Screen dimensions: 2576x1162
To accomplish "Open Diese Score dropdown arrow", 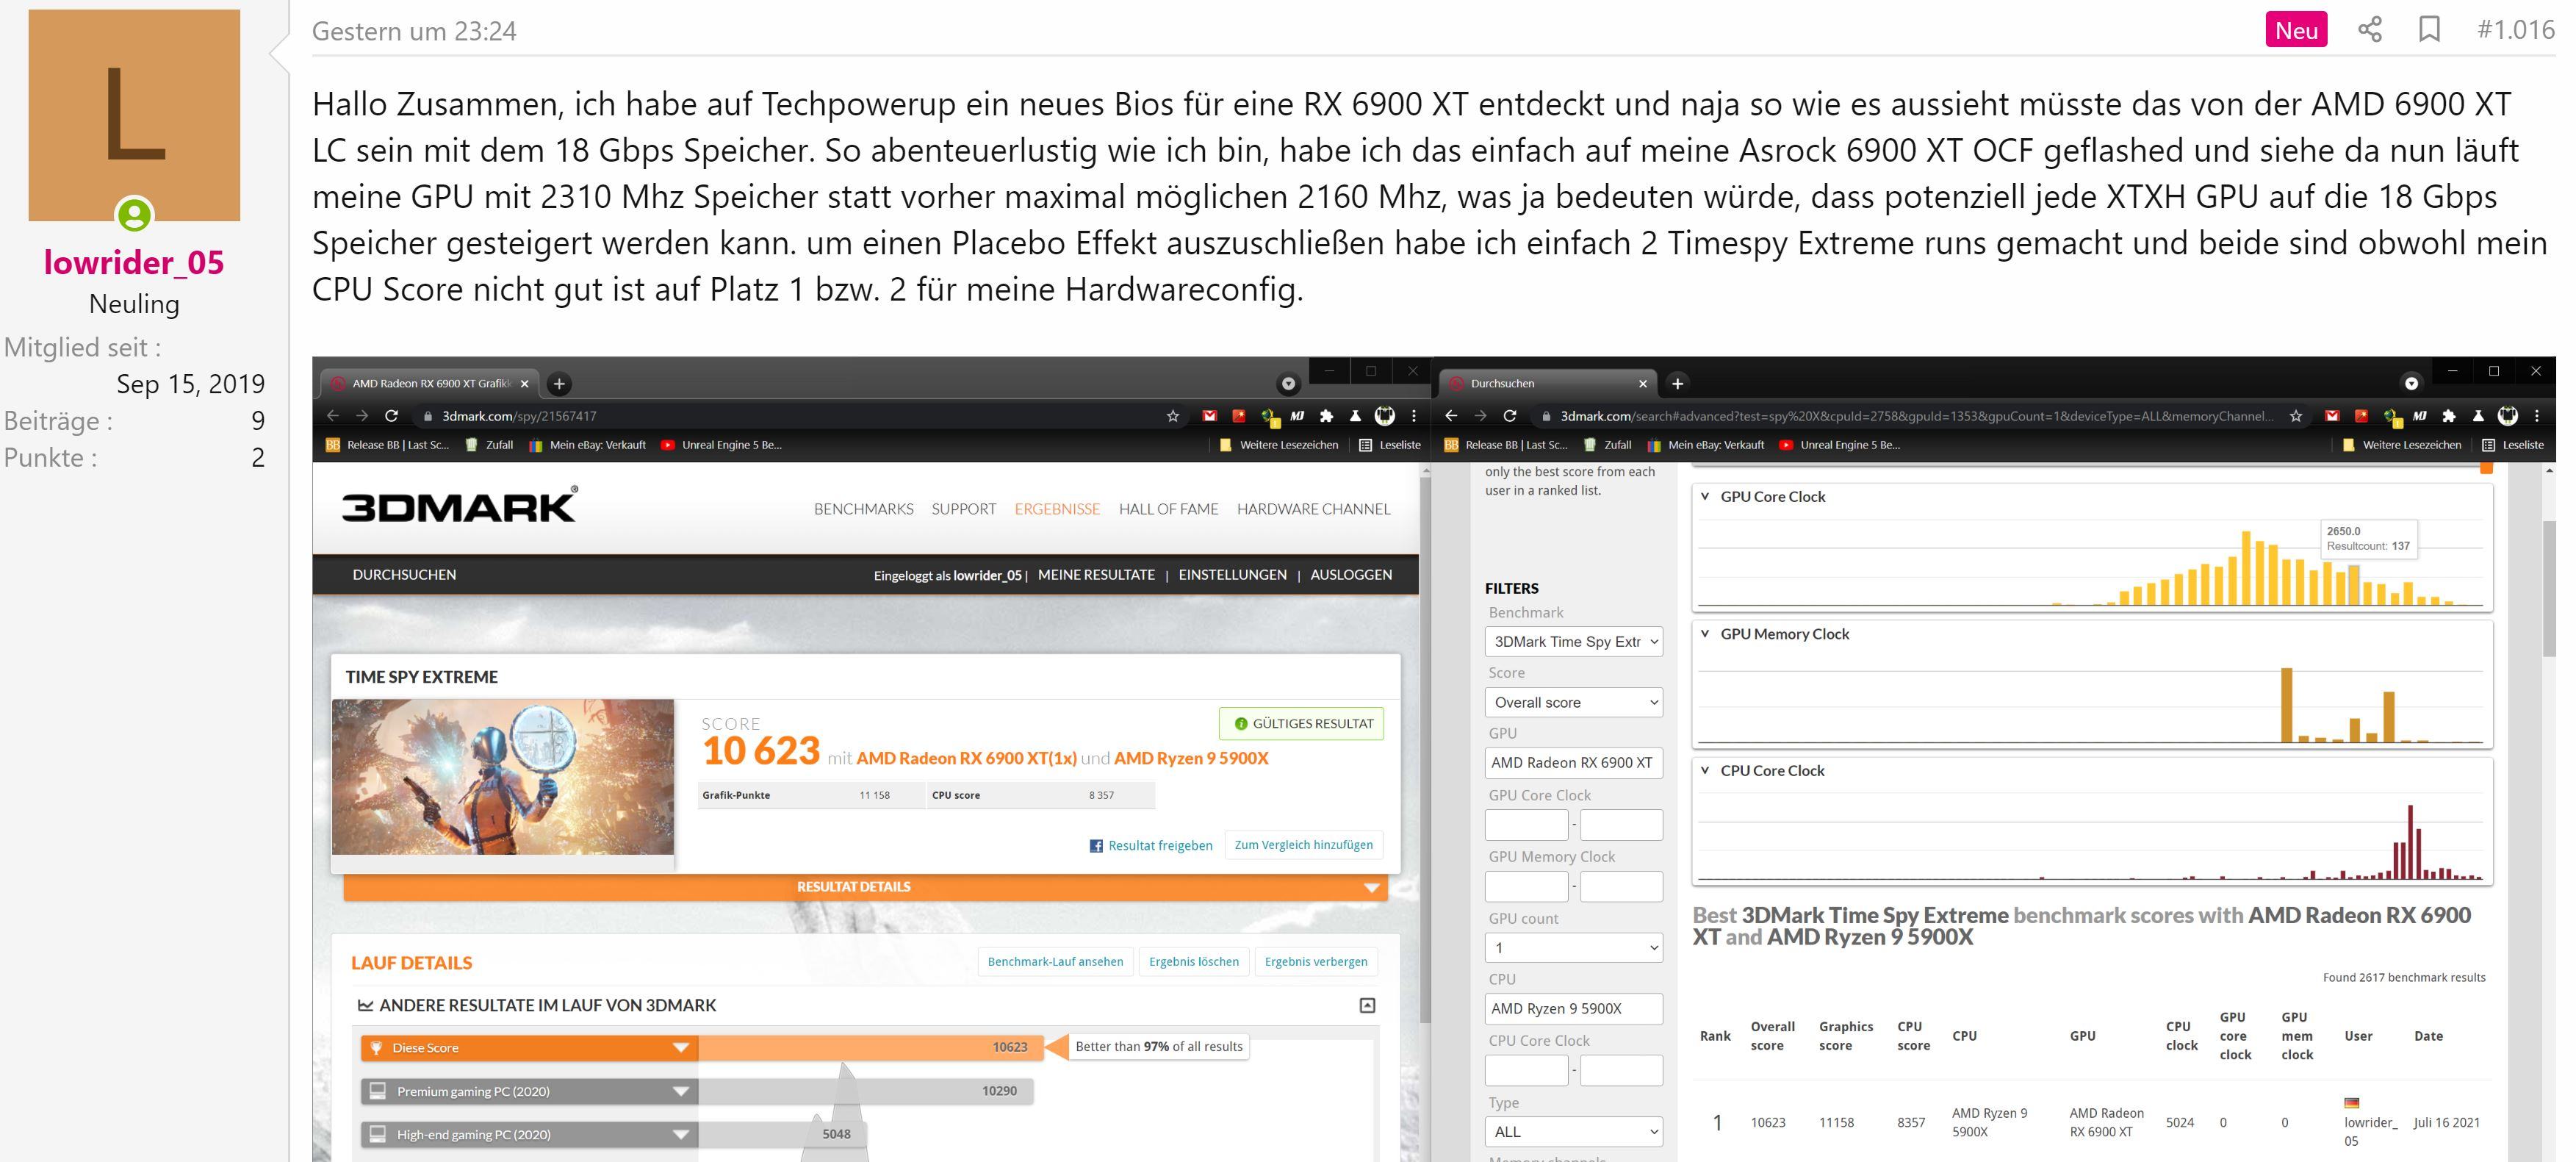I will coord(681,1048).
